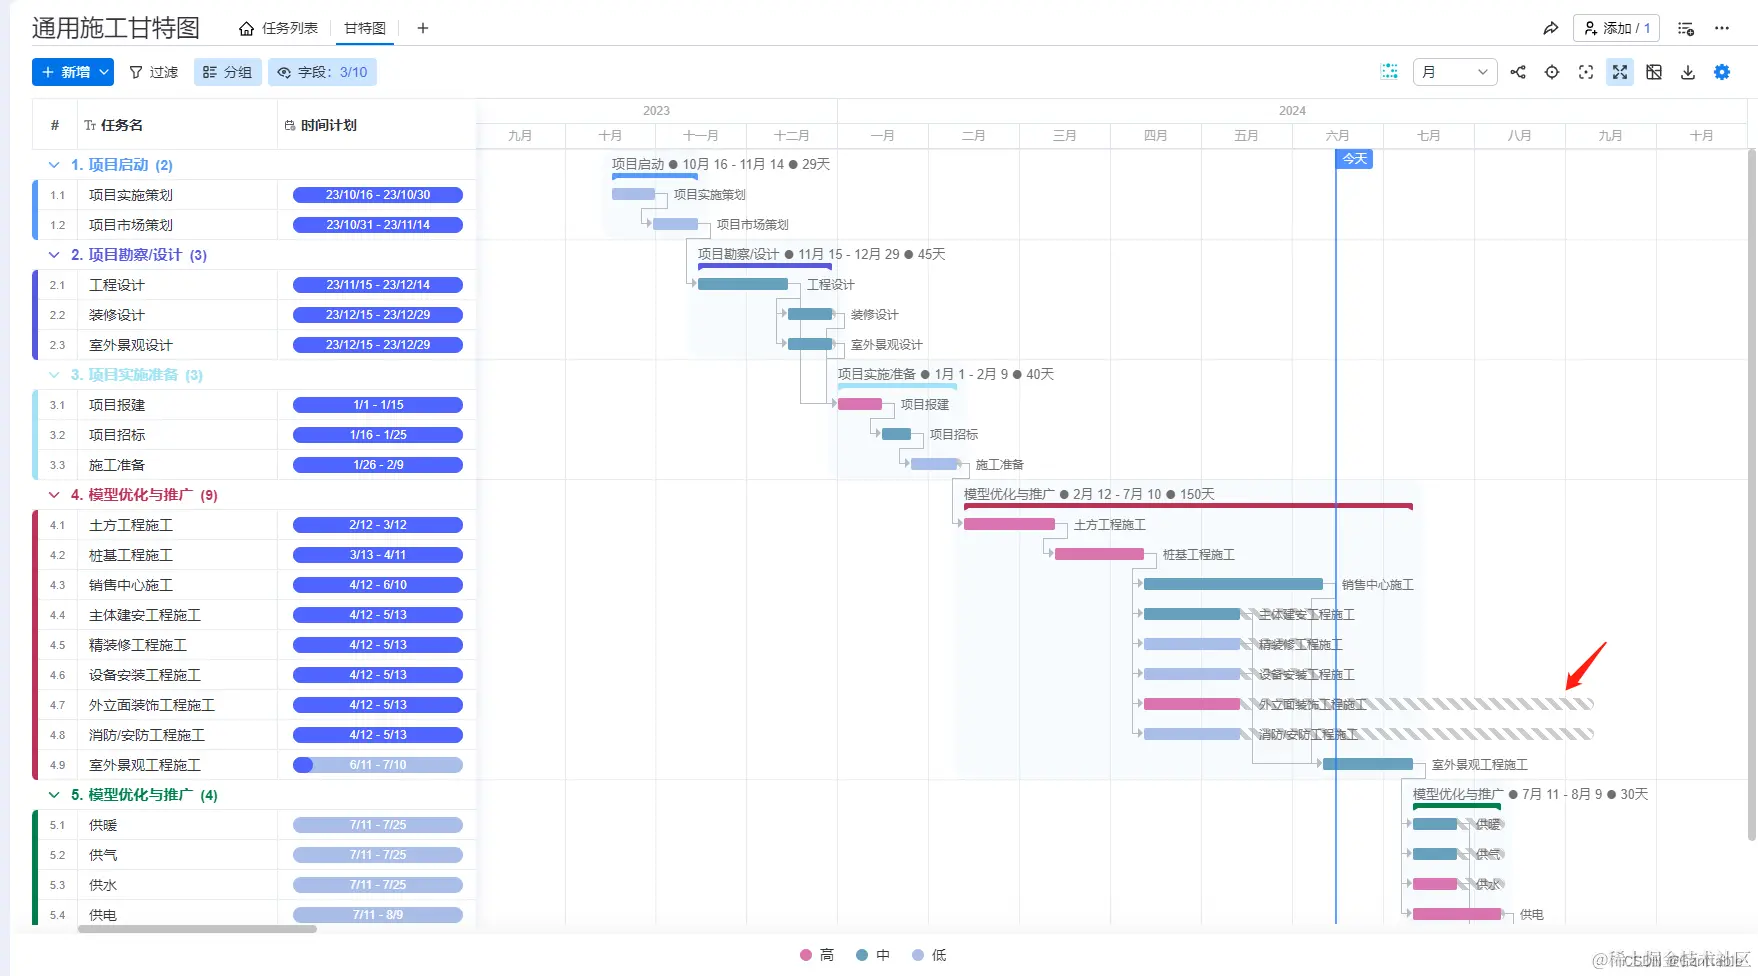Image resolution: width=1758 pixels, height=976 pixels.
Task: Click the share arrow icon
Action: tap(1550, 28)
